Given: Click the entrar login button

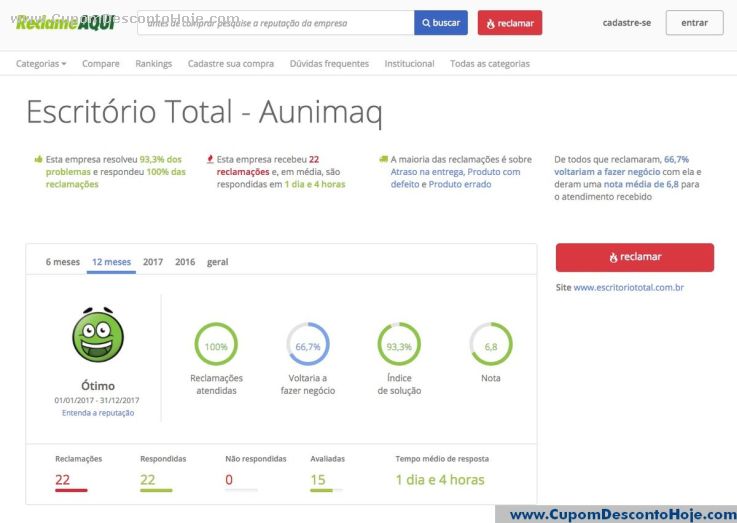Looking at the screenshot, I should tap(695, 23).
